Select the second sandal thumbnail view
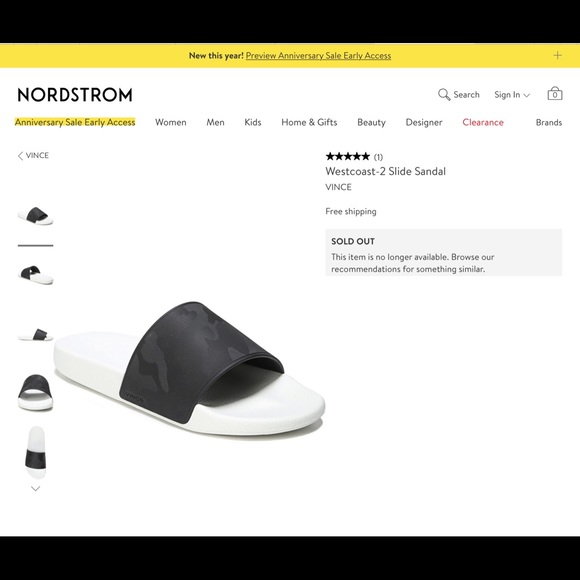This screenshot has width=580, height=580. pos(36,274)
